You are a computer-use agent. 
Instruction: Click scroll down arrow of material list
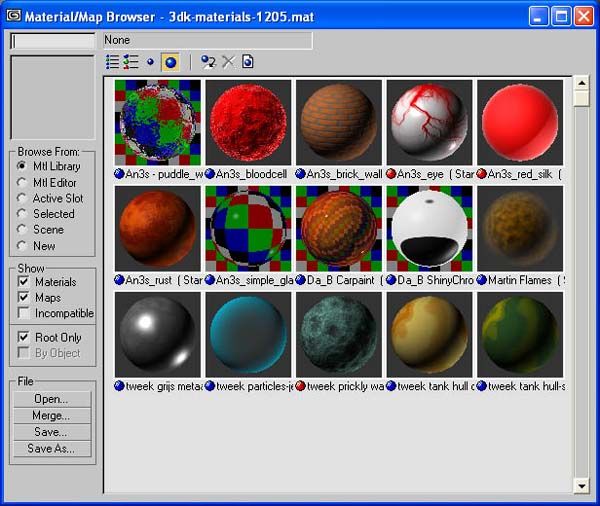point(582,486)
